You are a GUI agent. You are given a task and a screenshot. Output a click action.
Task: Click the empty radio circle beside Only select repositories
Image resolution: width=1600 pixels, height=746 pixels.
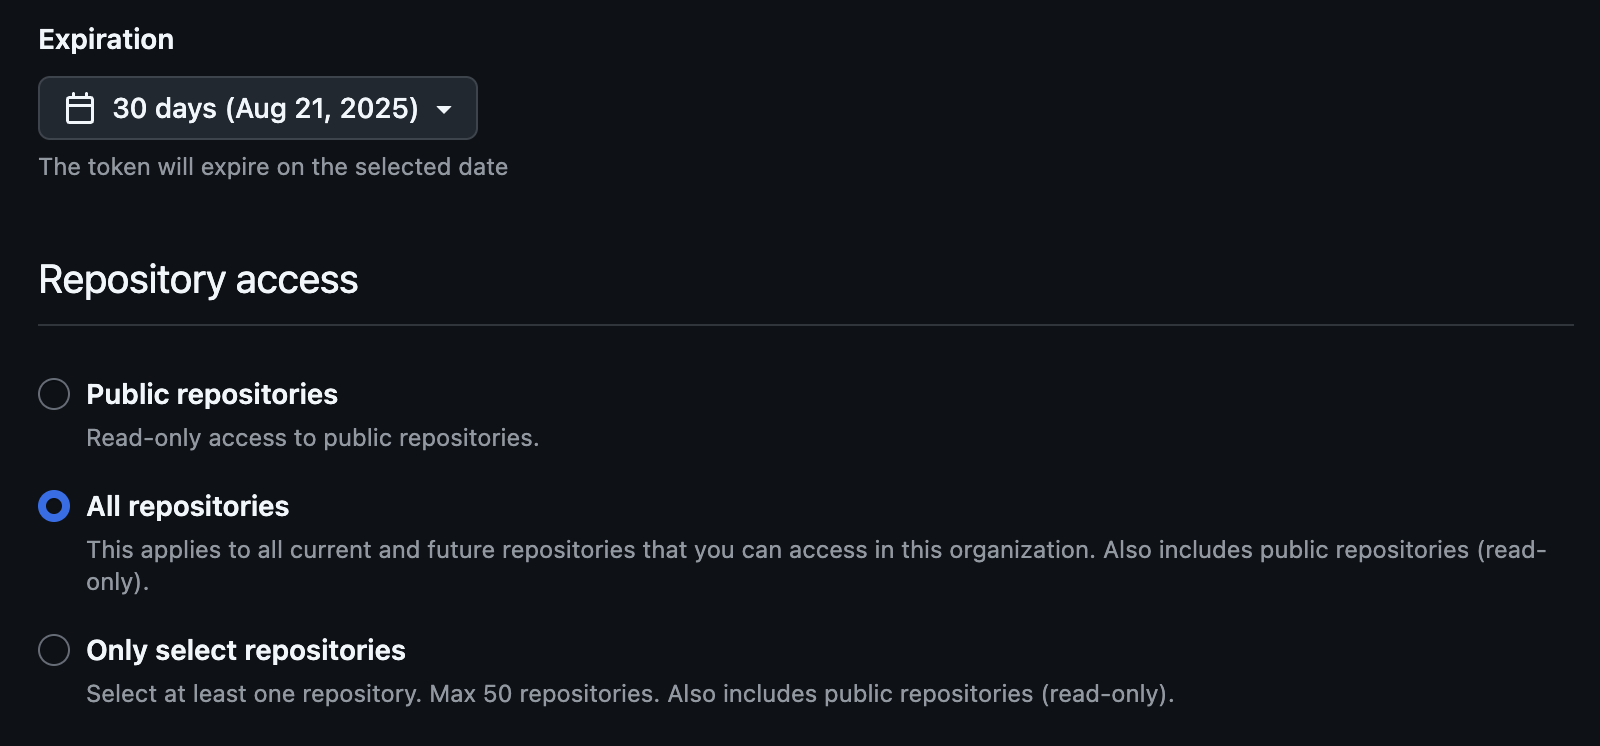[54, 651]
